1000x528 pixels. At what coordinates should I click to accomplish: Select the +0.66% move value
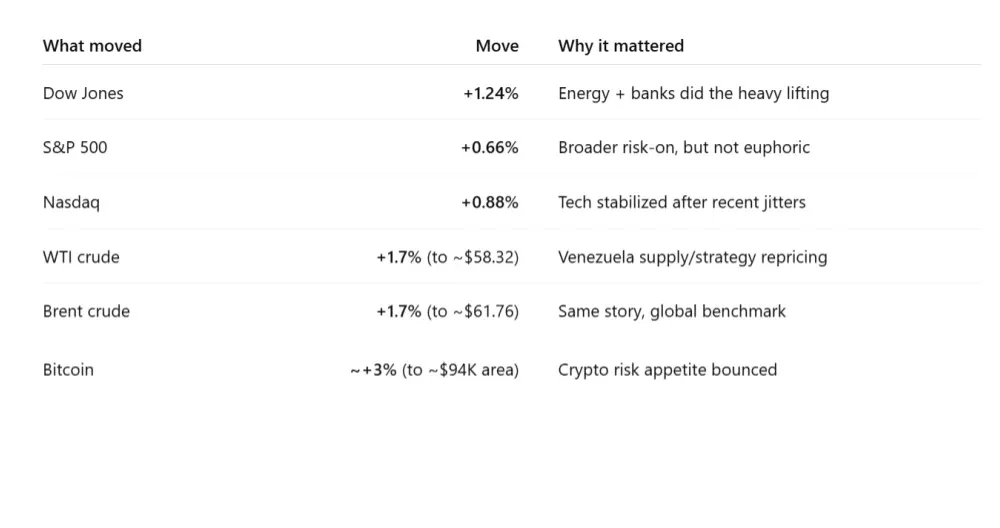489,148
